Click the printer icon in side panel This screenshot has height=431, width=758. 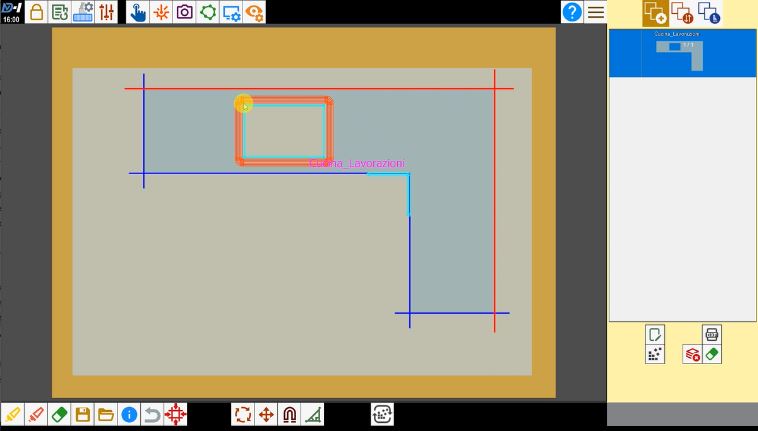tap(712, 334)
